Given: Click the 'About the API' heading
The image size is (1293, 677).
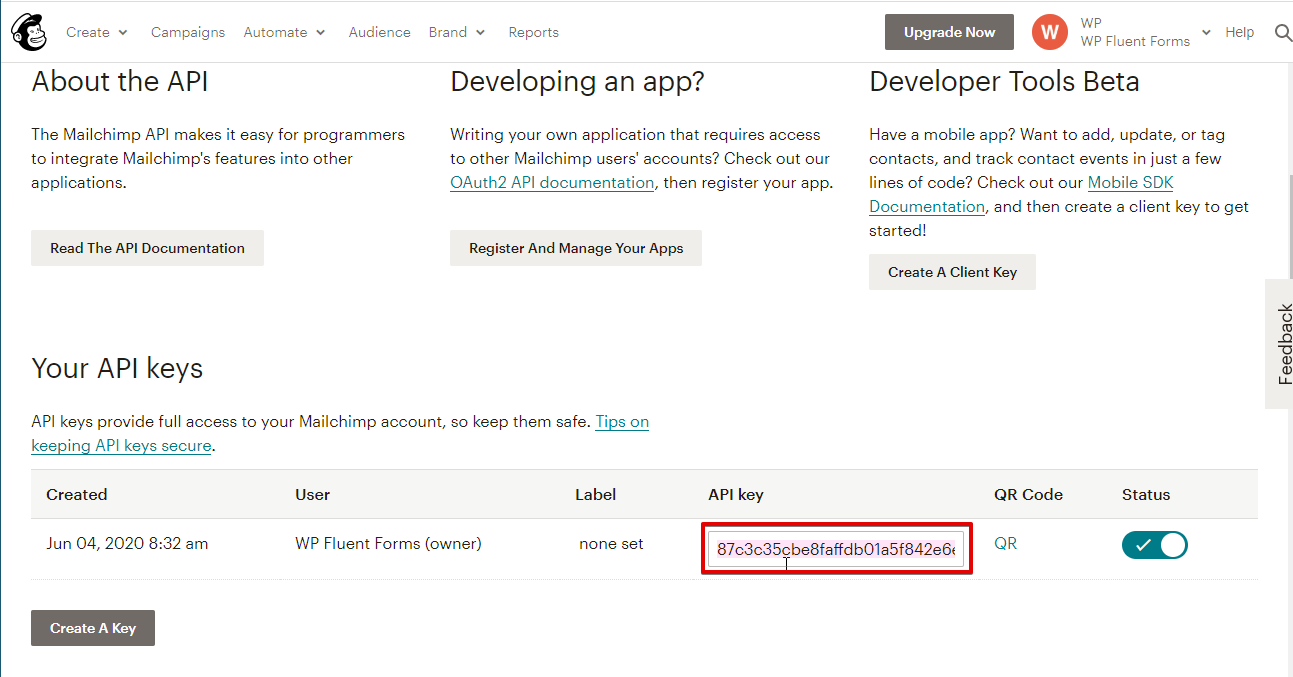Looking at the screenshot, I should [120, 81].
